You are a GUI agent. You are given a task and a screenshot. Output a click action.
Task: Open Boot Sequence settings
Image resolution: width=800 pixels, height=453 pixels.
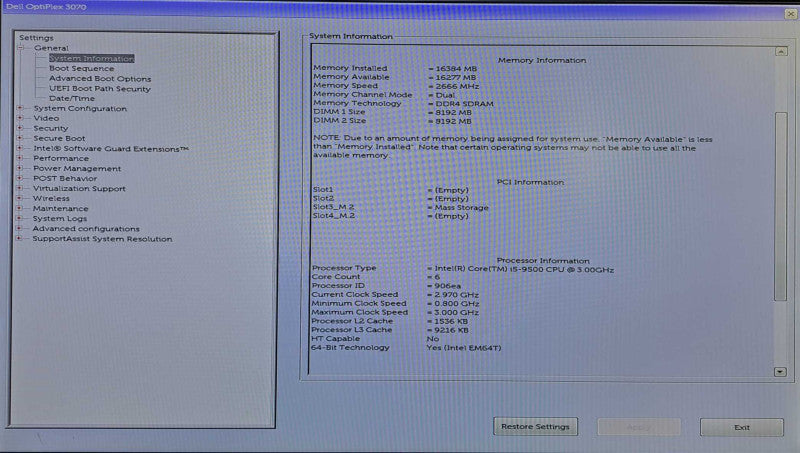coord(82,68)
